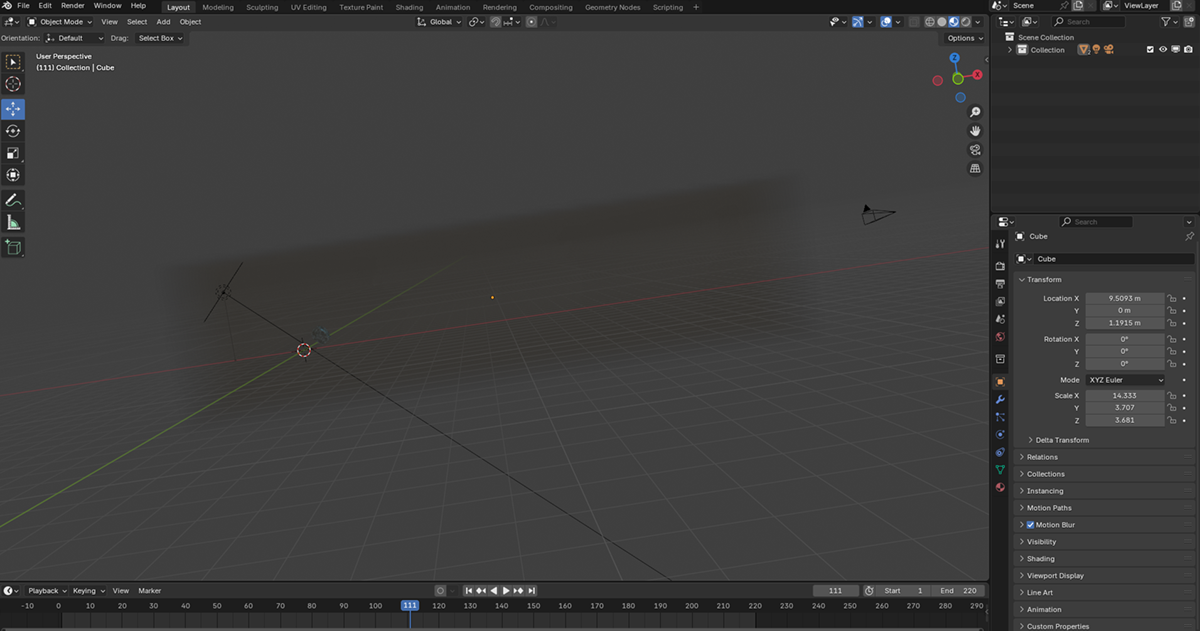Activate the Cursor tool
This screenshot has width=1200, height=631.
click(13, 85)
